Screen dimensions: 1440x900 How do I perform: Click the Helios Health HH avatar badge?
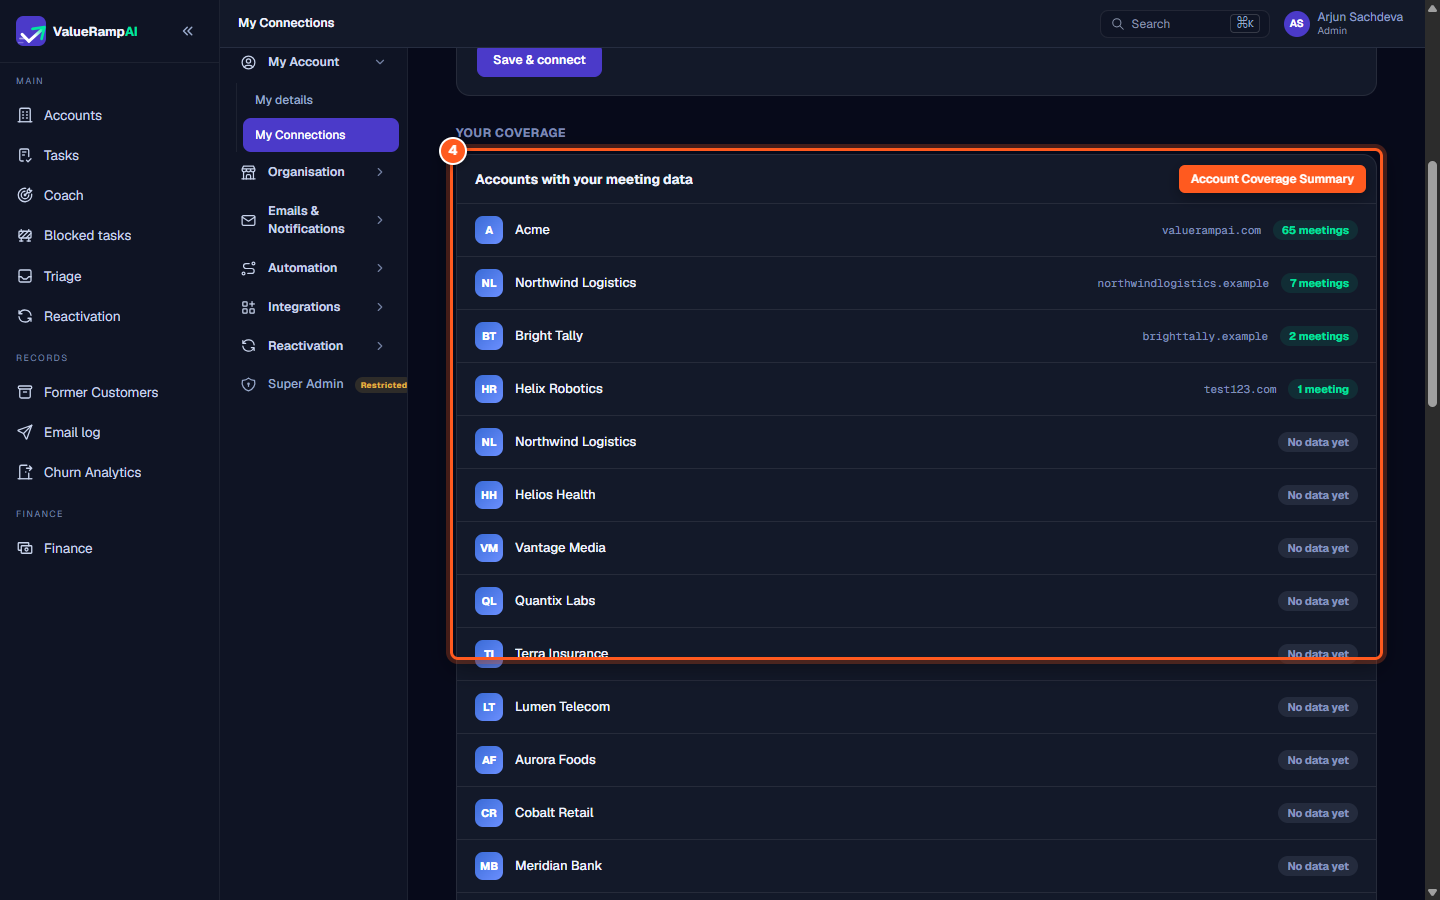pyautogui.click(x=489, y=495)
